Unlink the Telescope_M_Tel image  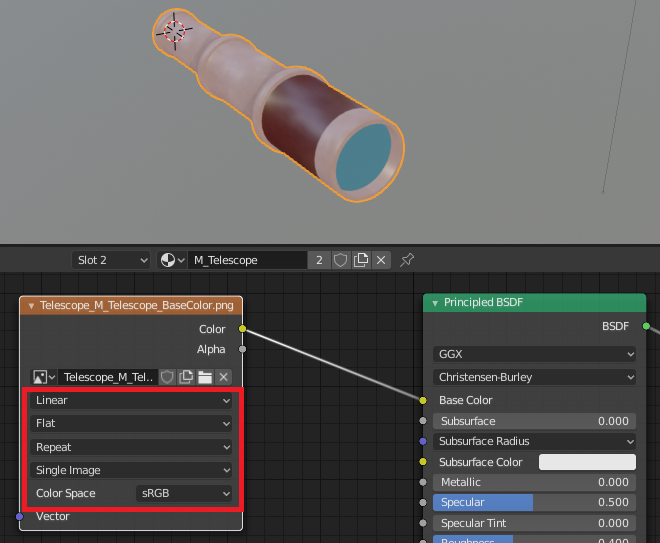pos(224,377)
